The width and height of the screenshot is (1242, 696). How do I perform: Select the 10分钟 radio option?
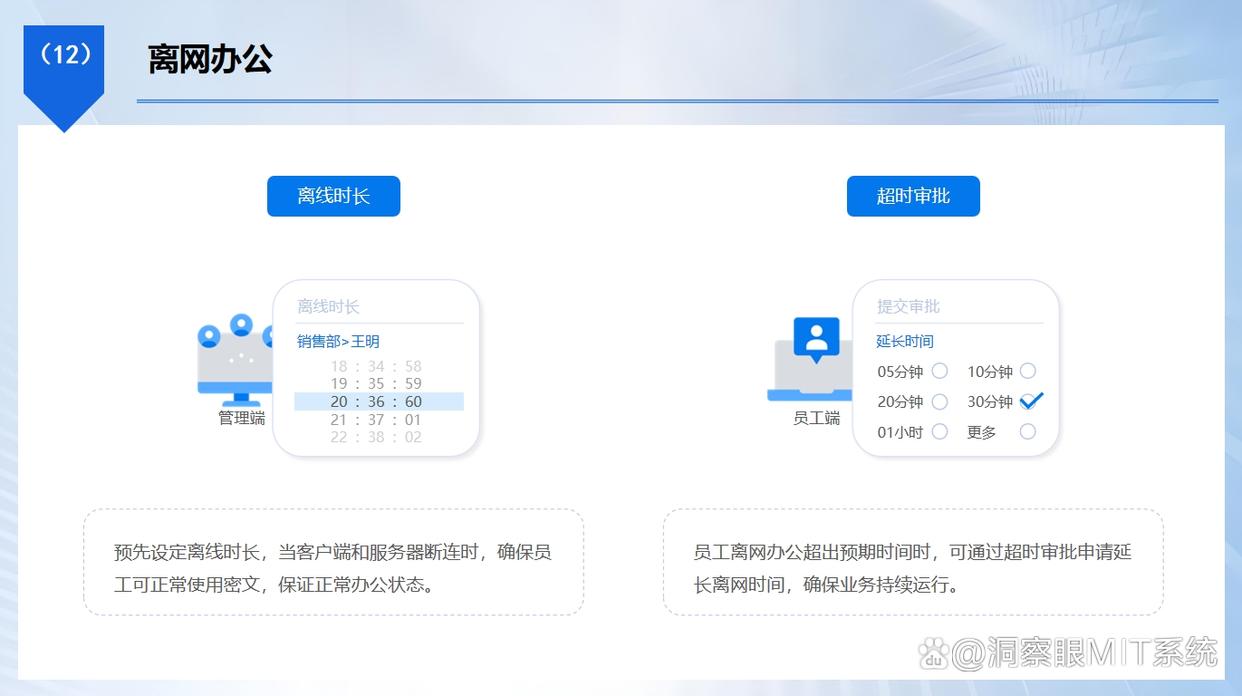pyautogui.click(x=1027, y=371)
